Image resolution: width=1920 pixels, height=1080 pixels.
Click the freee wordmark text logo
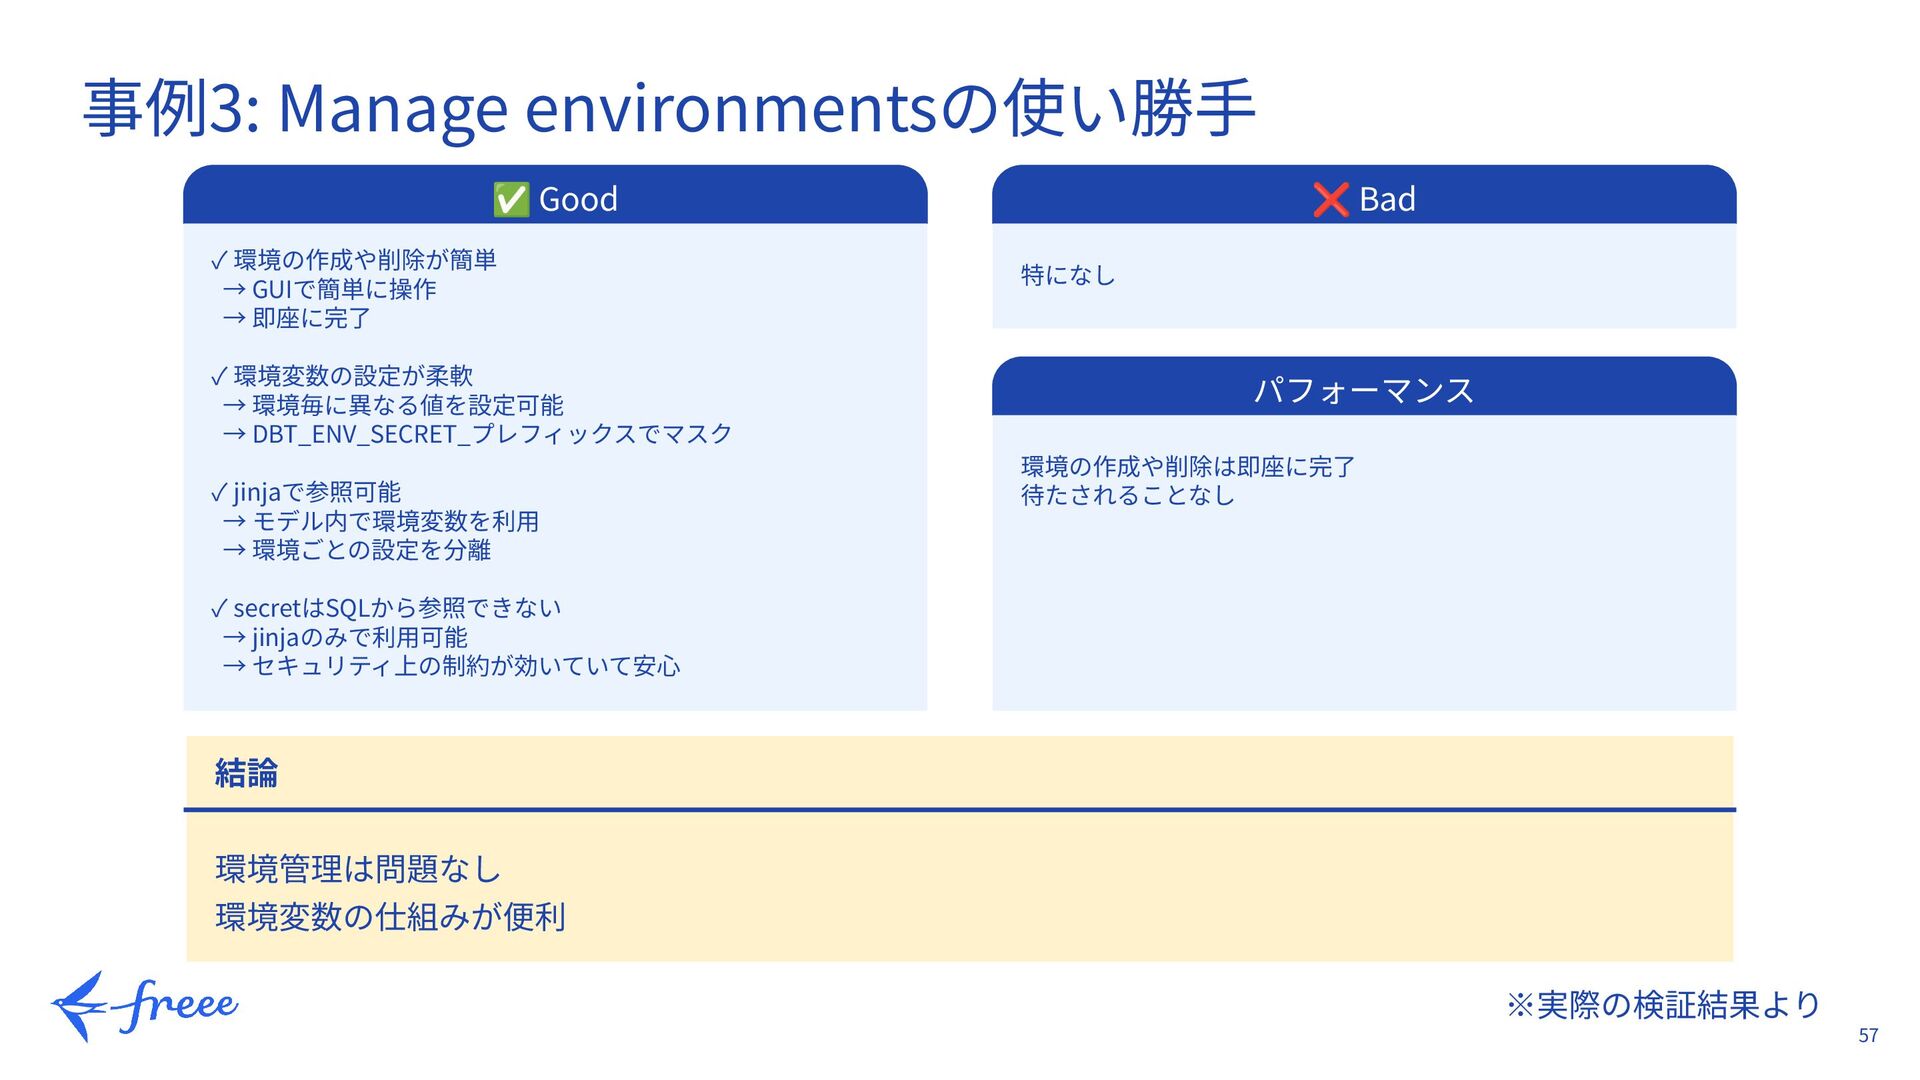coord(180,1006)
